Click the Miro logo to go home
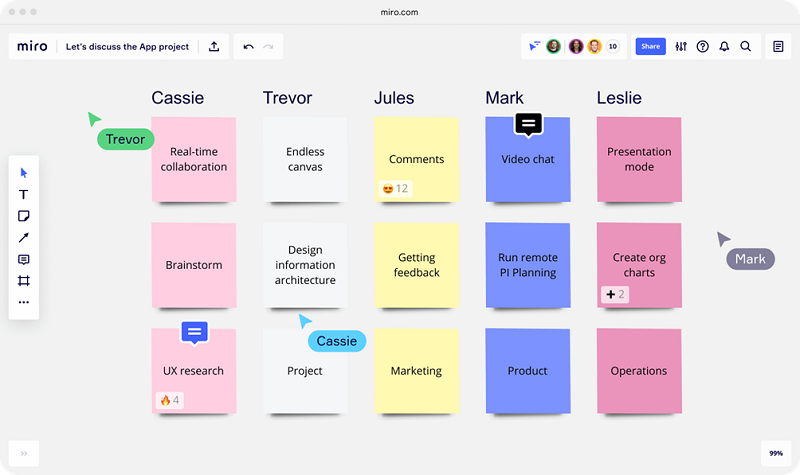The height and width of the screenshot is (475, 800). (x=32, y=47)
